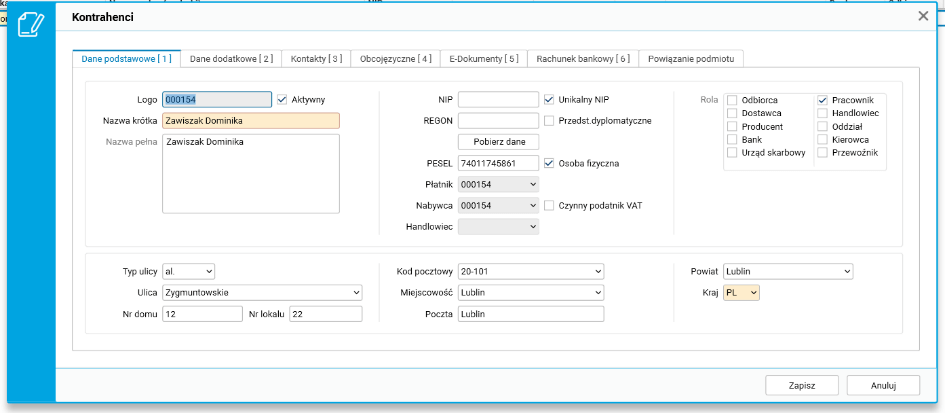
Task: Uncheck the Unikalny NIP checkbox
Action: tap(548, 99)
